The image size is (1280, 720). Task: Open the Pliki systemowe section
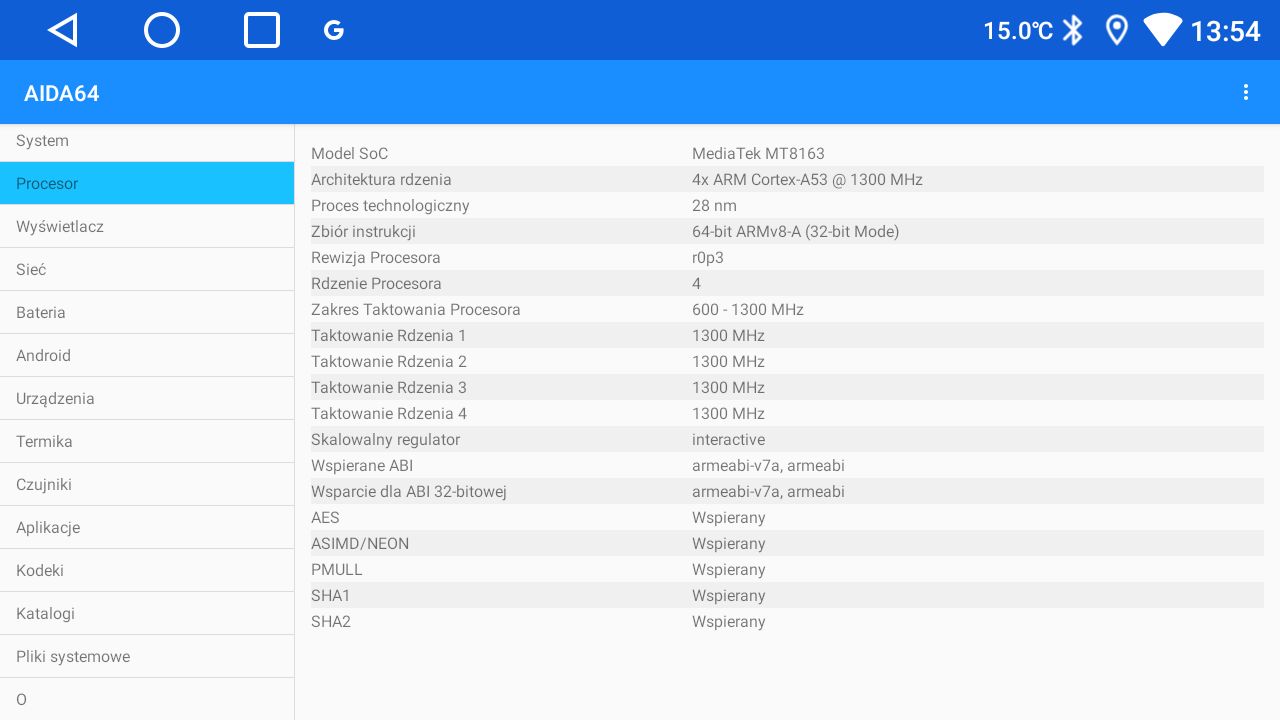pos(147,656)
